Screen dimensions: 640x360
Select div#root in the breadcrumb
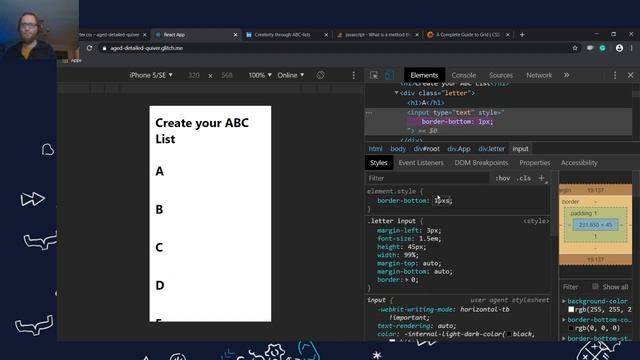pyautogui.click(x=427, y=149)
